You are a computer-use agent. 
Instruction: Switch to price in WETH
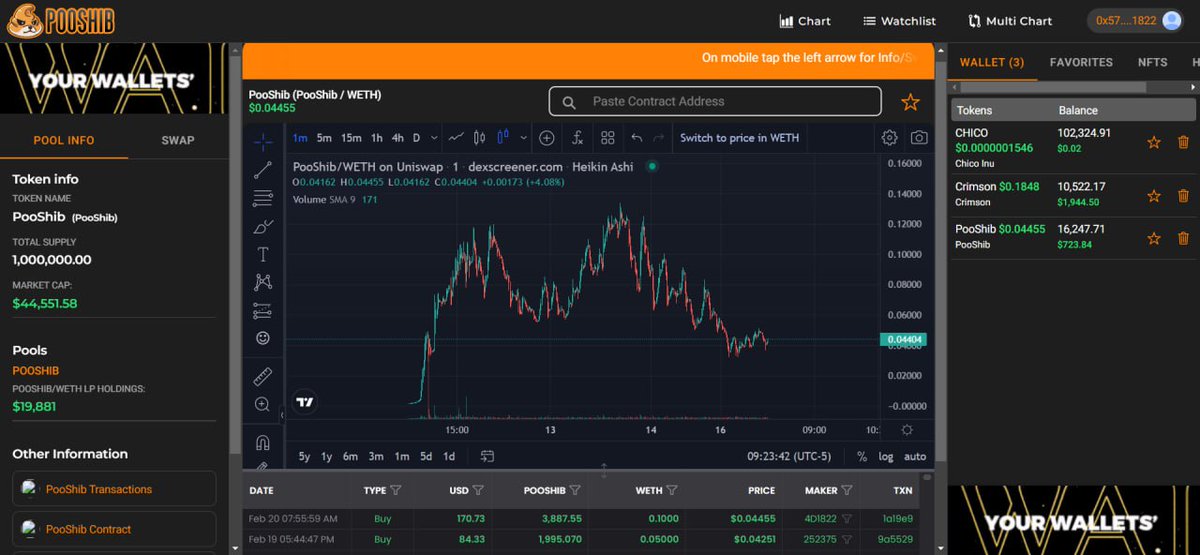tap(739, 137)
